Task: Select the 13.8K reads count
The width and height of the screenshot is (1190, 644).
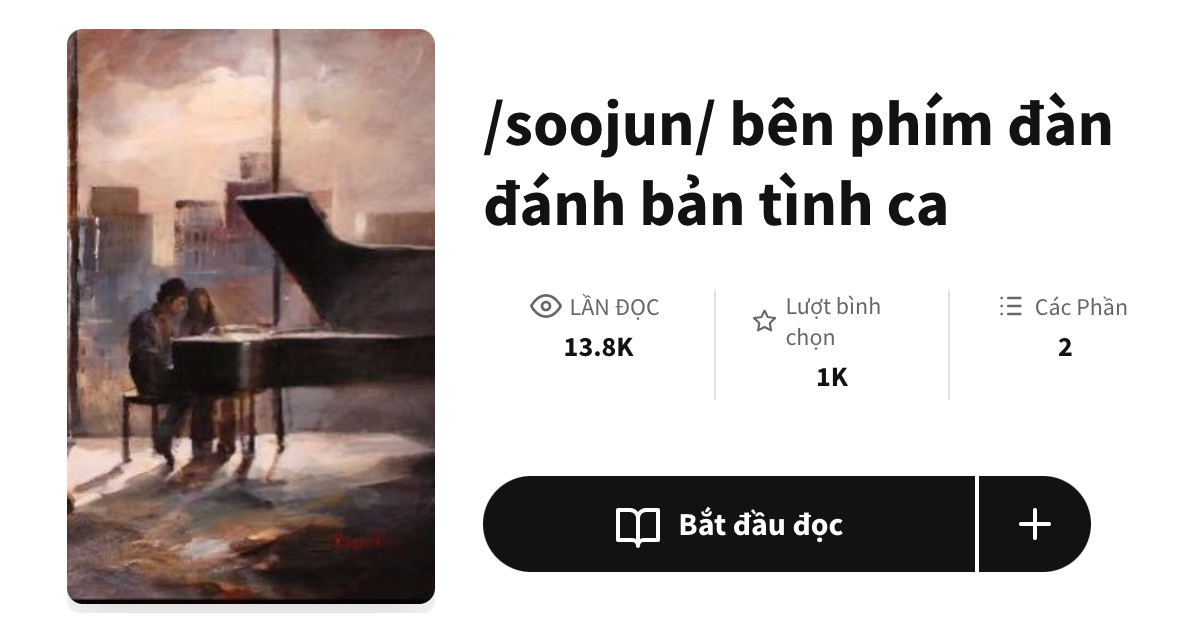Action: (x=598, y=347)
